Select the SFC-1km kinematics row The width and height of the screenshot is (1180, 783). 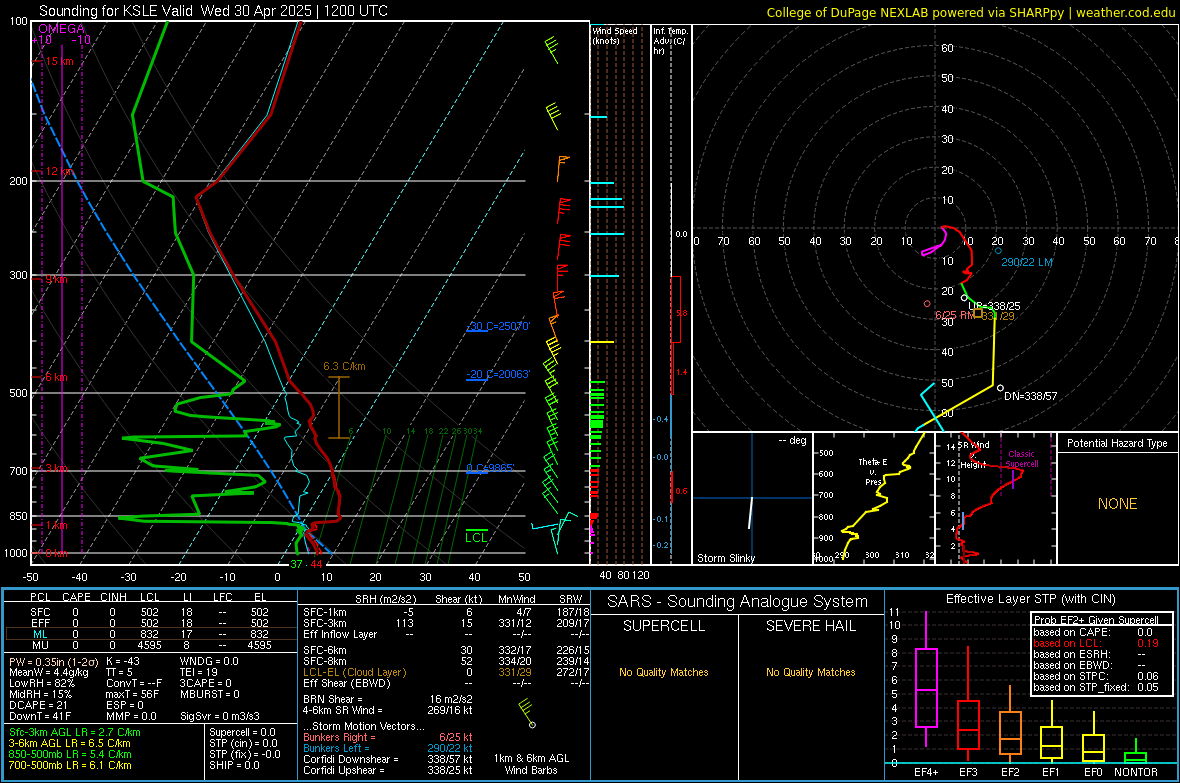coord(445,612)
